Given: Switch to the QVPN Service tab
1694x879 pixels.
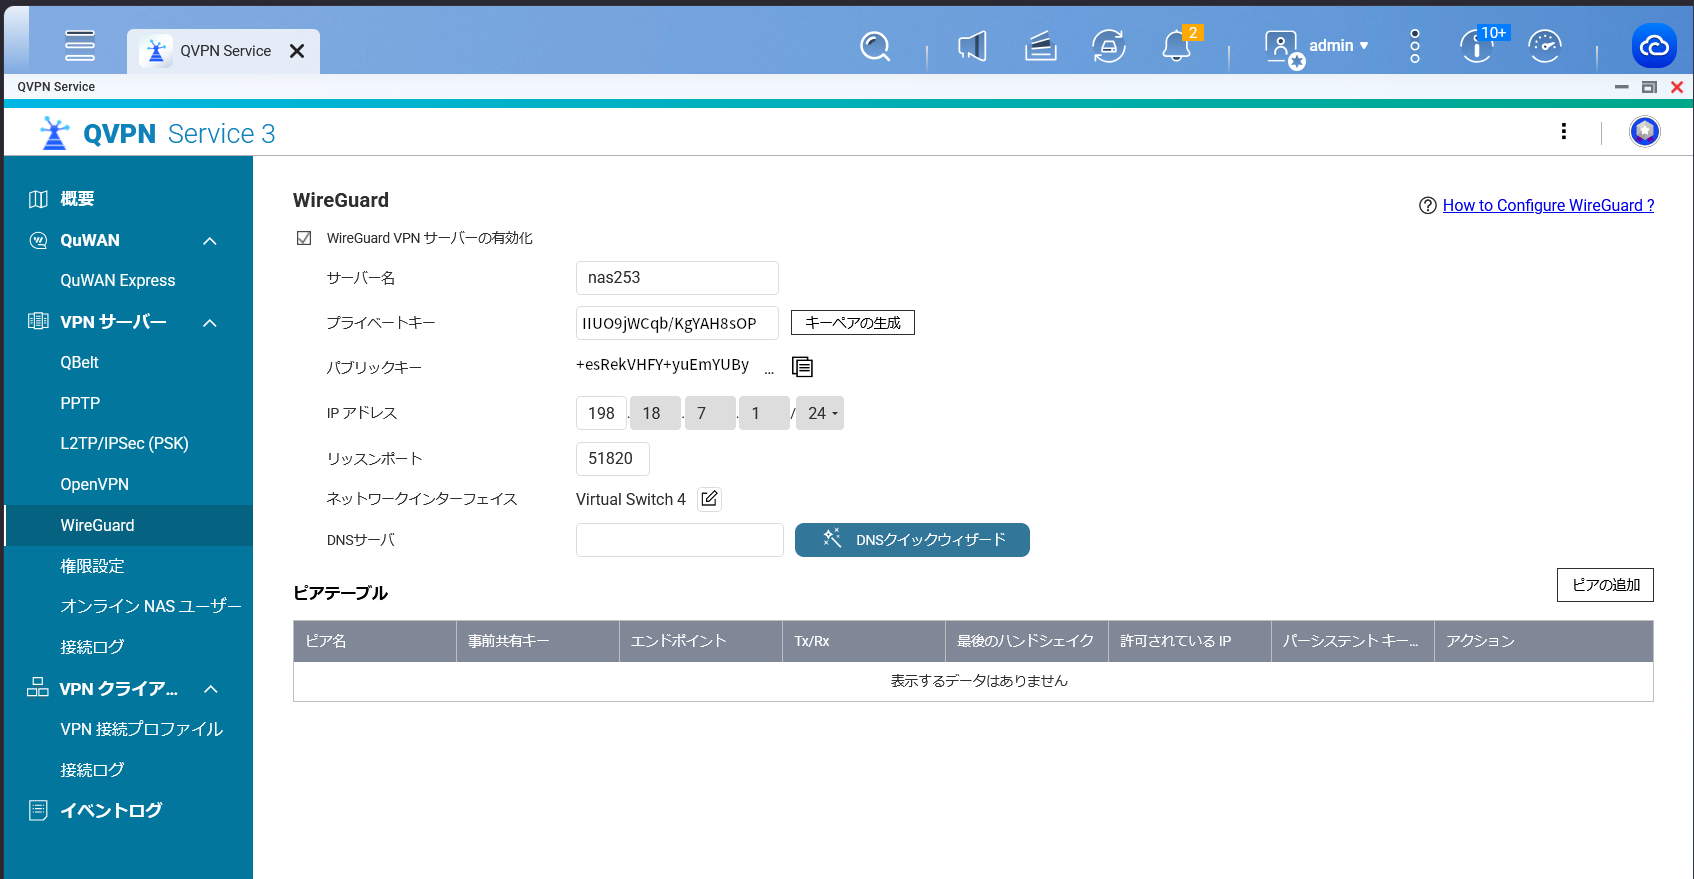Looking at the screenshot, I should [x=224, y=51].
